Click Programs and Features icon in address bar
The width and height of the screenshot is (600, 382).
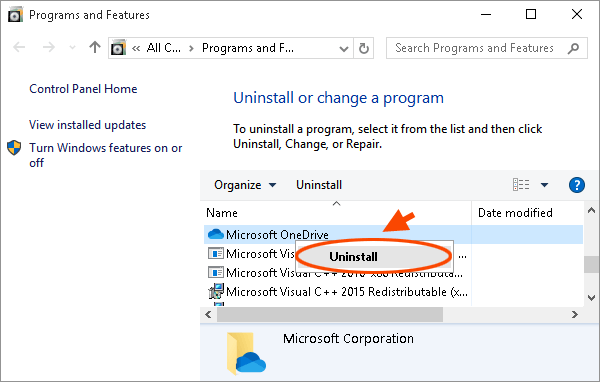[x=119, y=48]
